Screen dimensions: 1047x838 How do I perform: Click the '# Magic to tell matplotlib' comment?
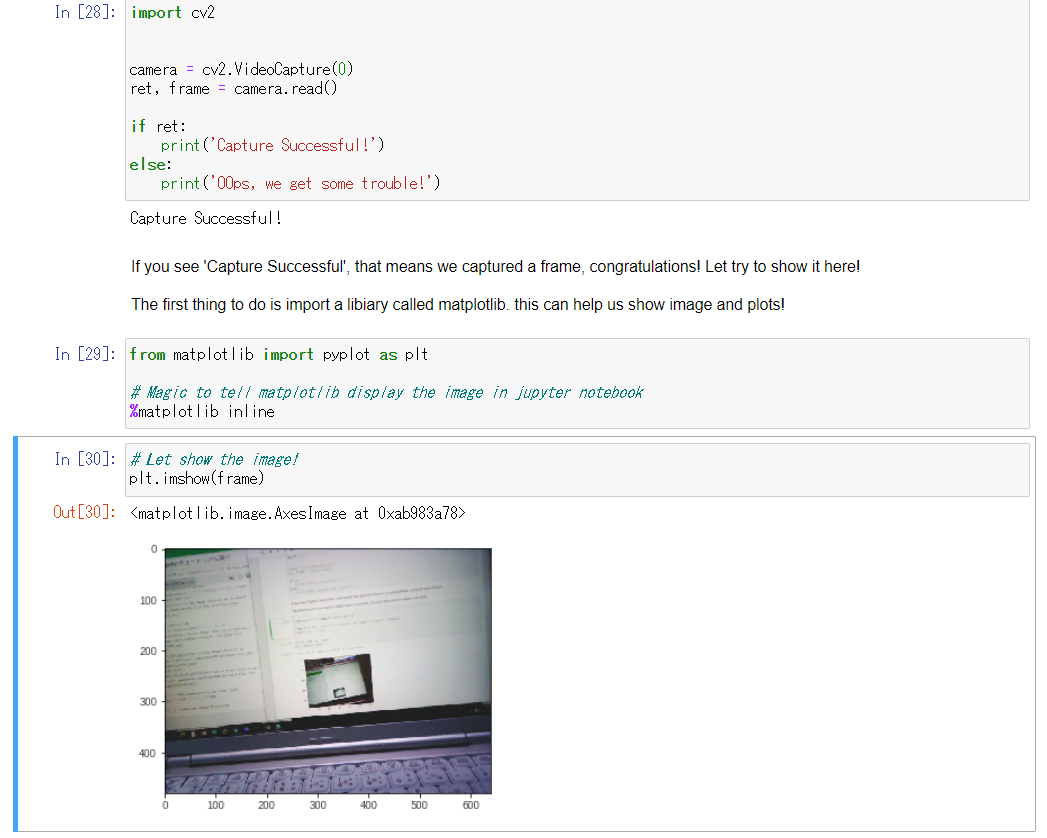(x=387, y=393)
